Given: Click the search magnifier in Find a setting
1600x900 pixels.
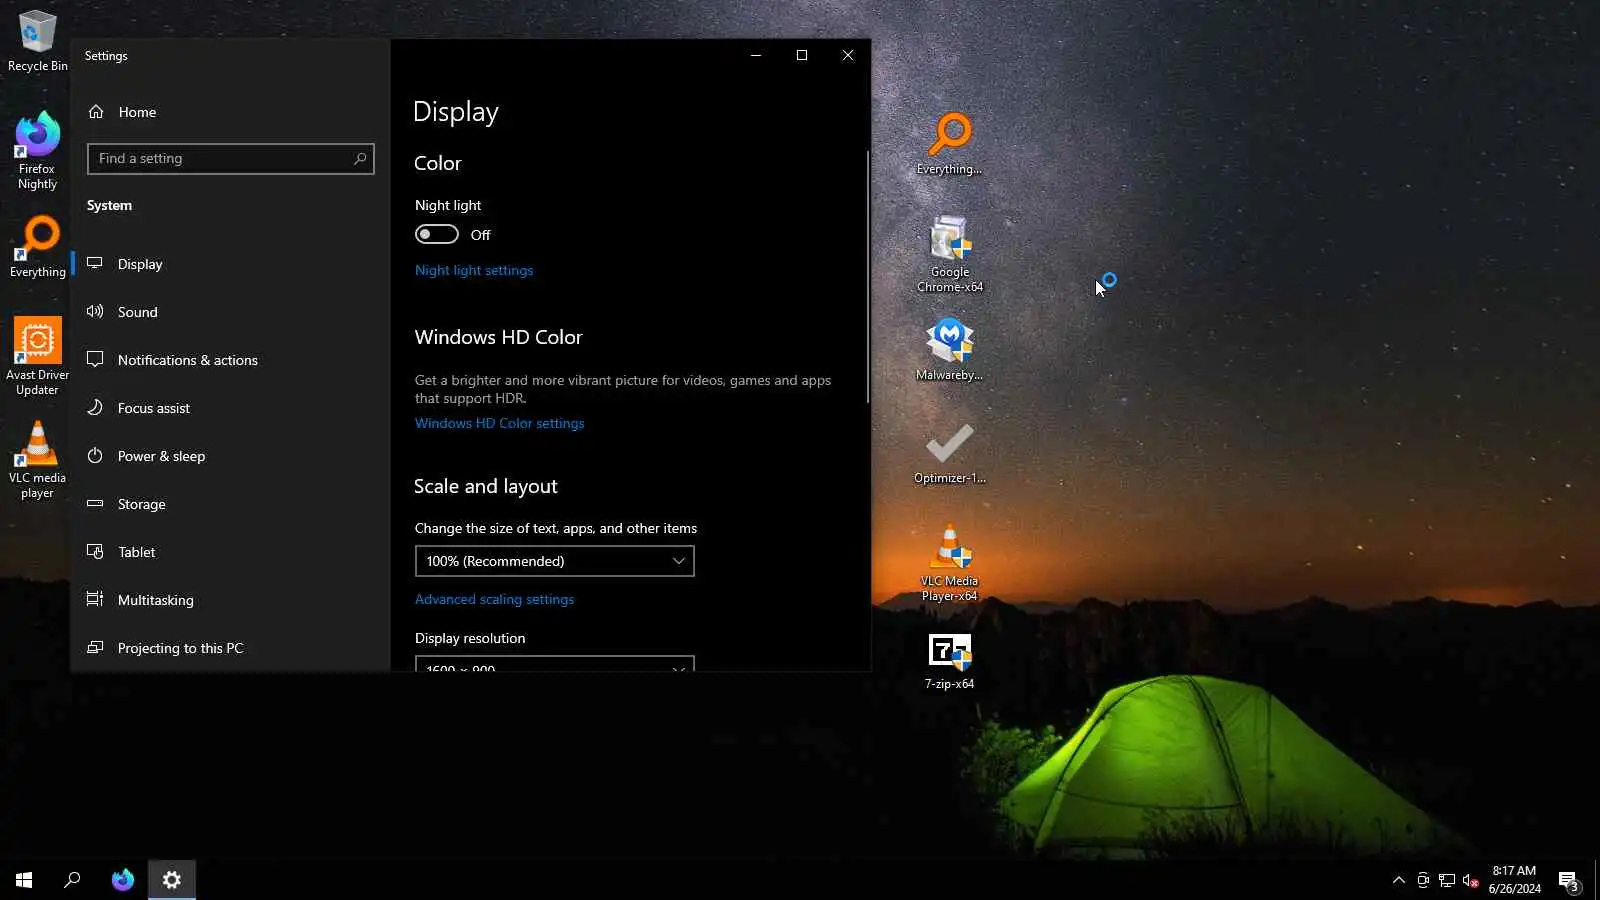Looking at the screenshot, I should (x=360, y=158).
